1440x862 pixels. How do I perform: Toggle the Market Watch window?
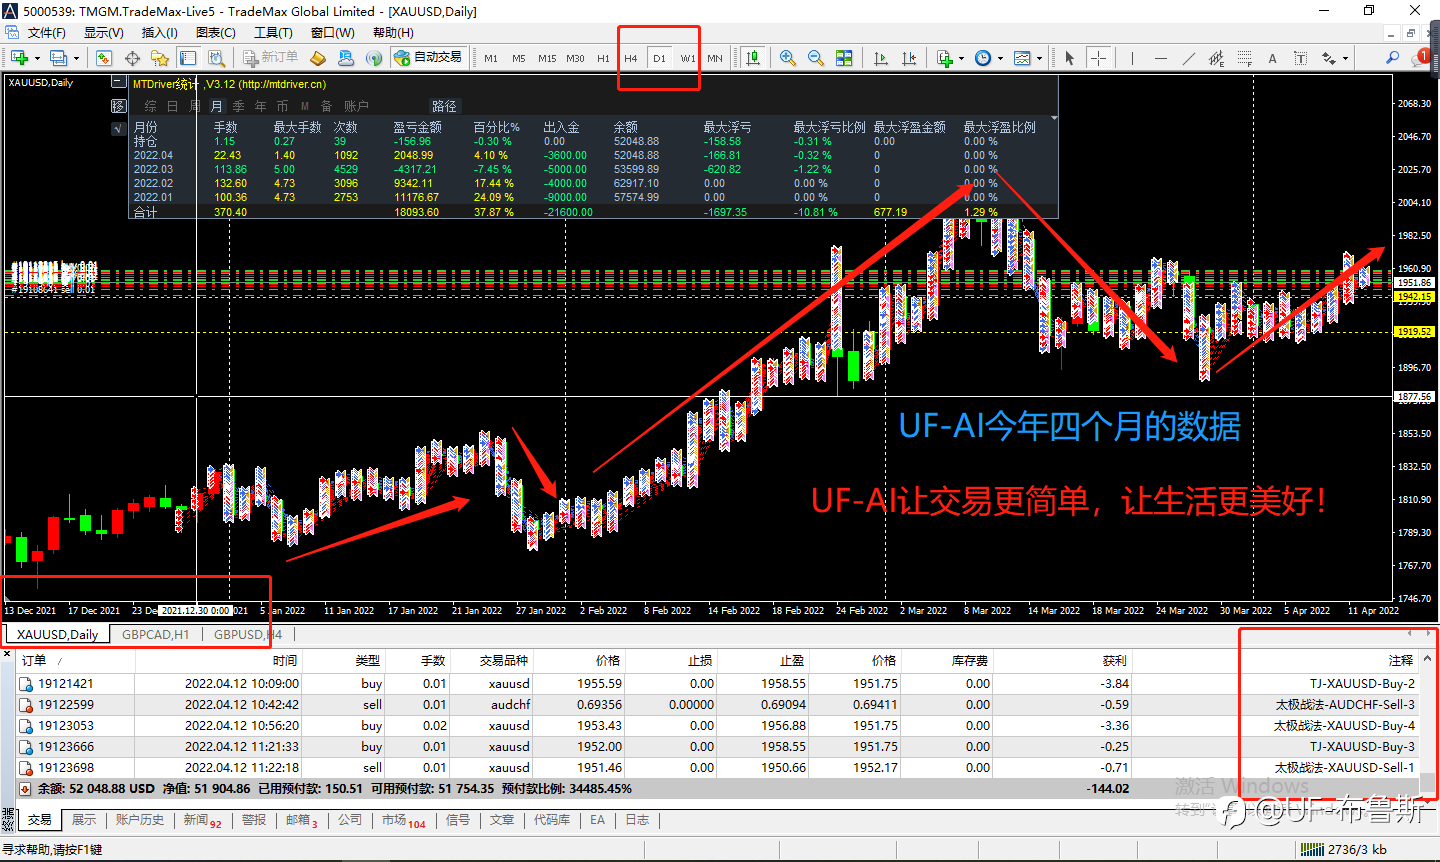tap(104, 58)
